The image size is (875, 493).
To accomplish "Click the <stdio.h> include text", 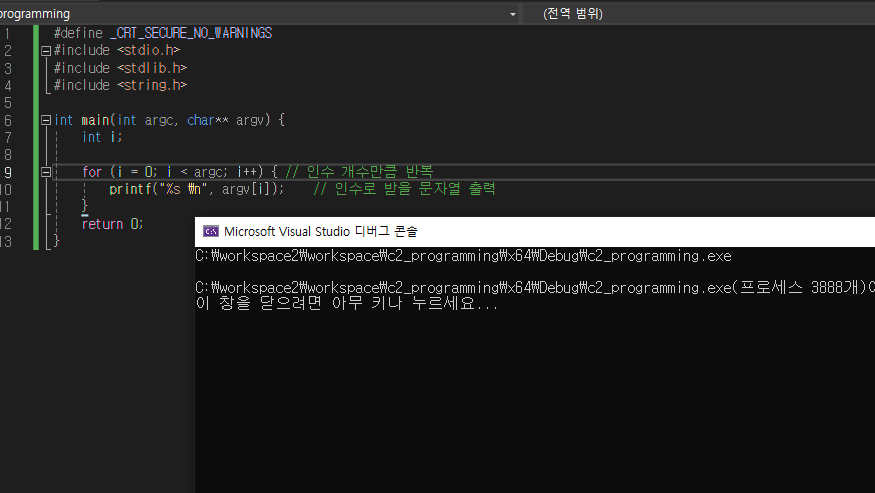I will [148, 50].
